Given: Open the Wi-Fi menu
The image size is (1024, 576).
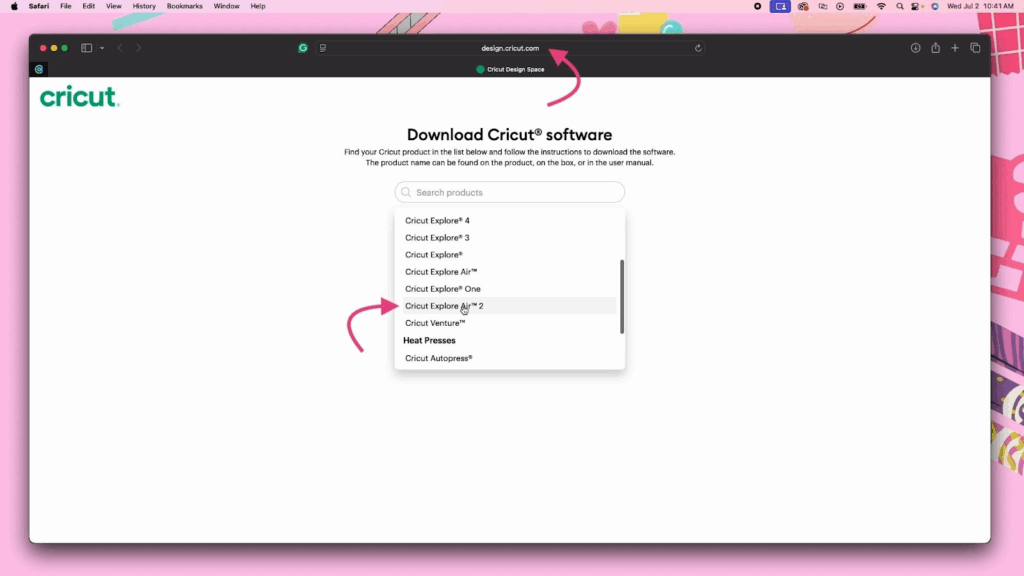Looking at the screenshot, I should (x=881, y=7).
